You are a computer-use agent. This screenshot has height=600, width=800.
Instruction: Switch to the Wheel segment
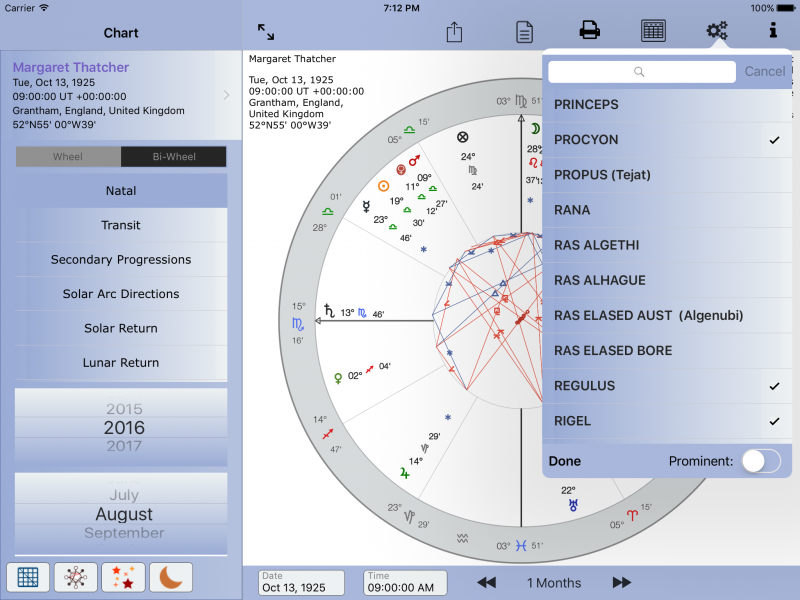tap(68, 157)
